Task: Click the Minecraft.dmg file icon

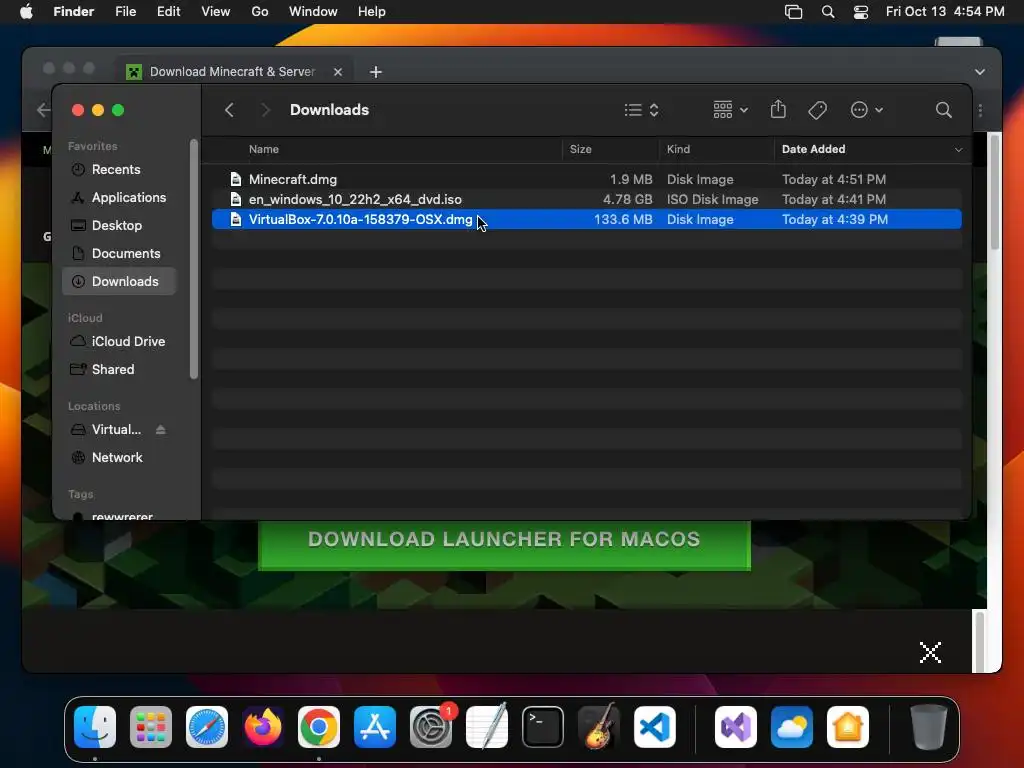Action: point(236,179)
